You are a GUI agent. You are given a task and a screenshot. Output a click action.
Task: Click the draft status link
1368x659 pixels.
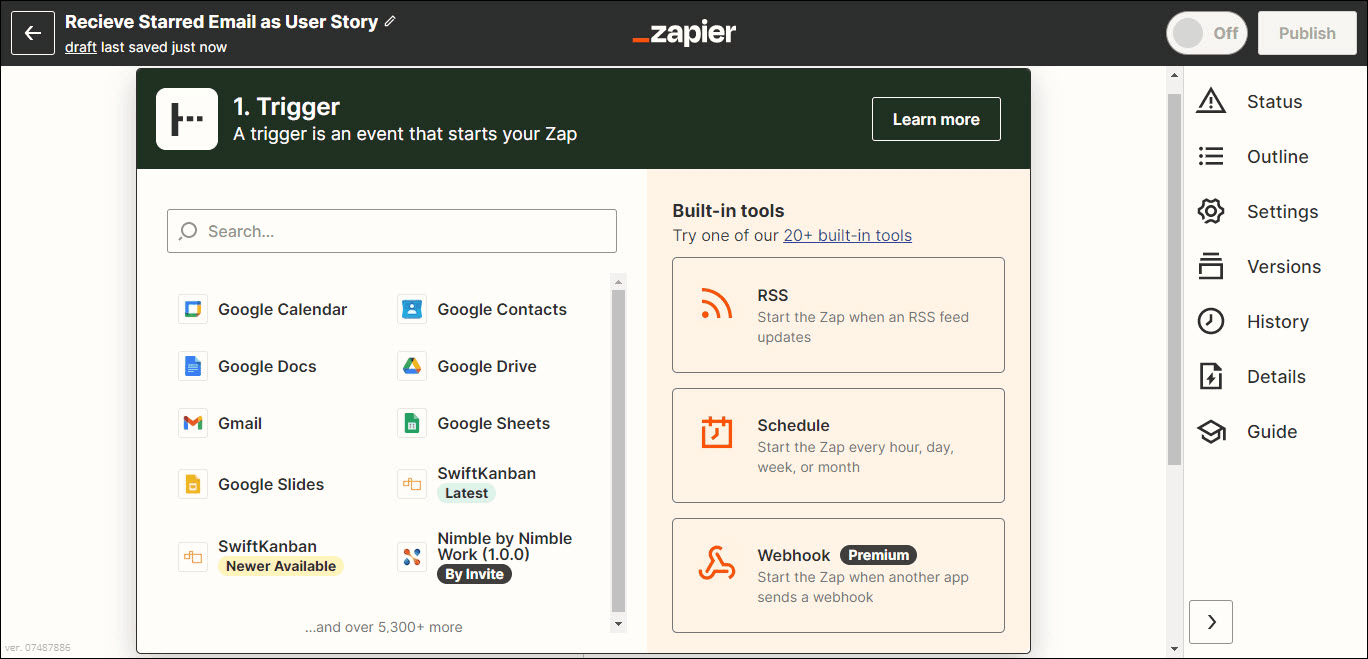[x=81, y=47]
